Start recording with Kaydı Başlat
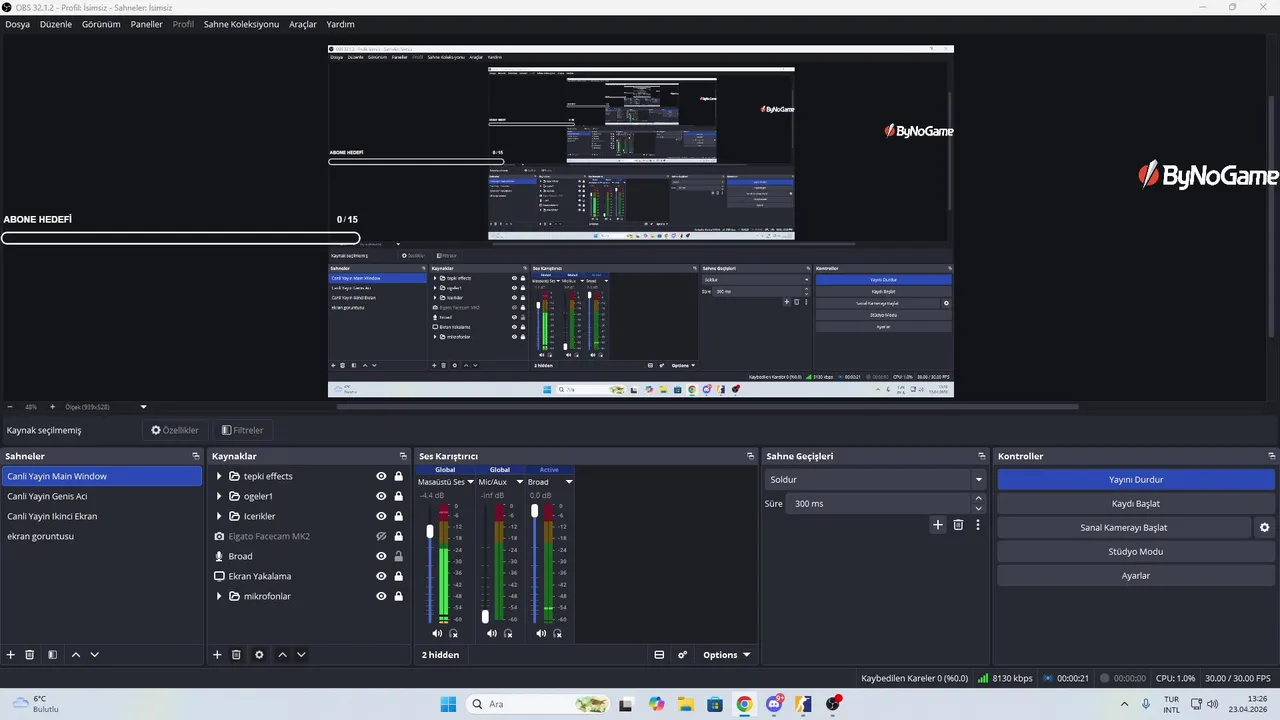 [x=1136, y=503]
